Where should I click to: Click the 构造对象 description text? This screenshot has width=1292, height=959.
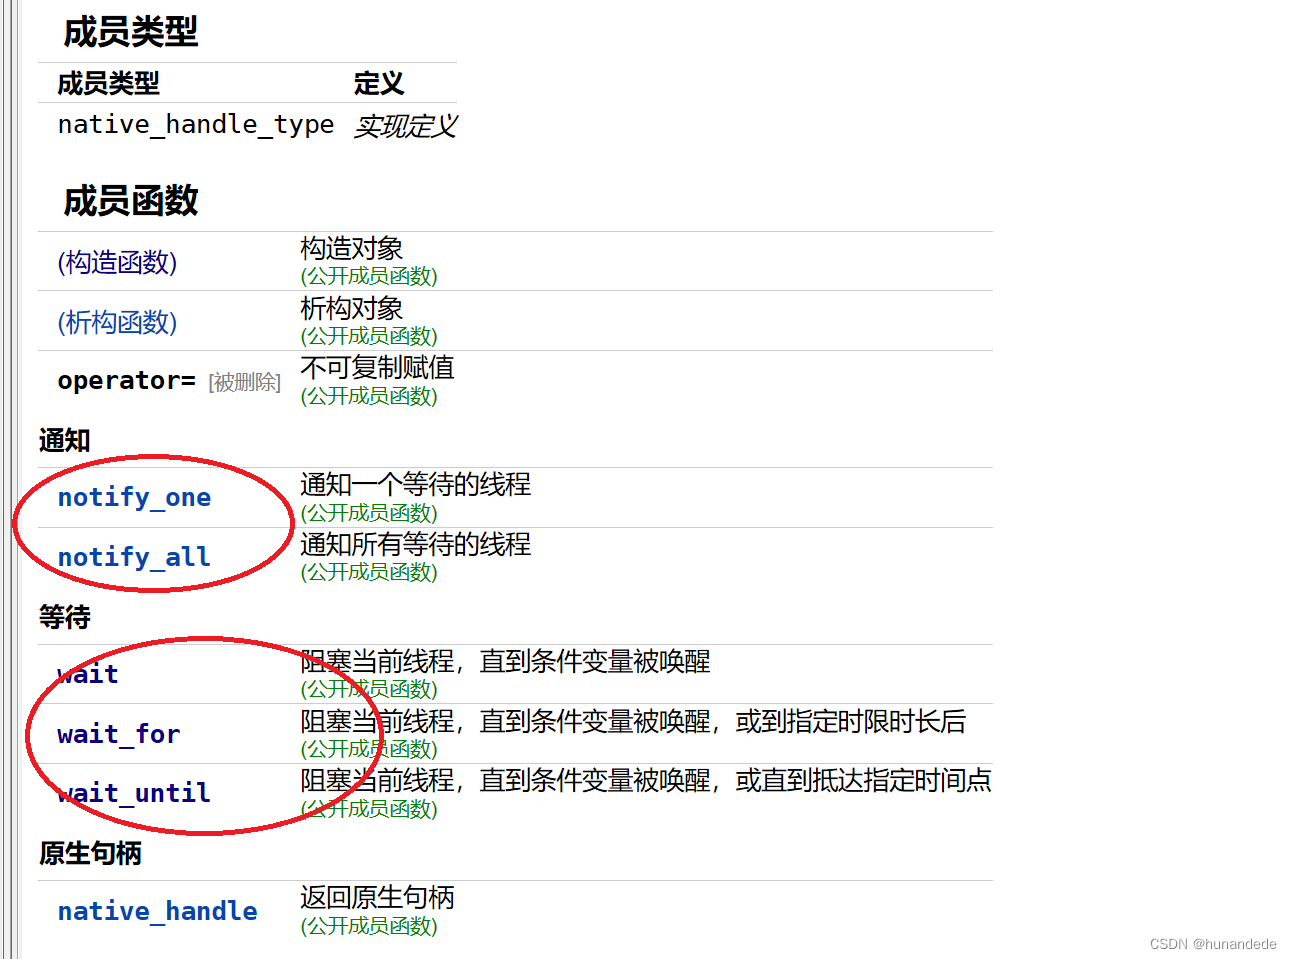352,248
